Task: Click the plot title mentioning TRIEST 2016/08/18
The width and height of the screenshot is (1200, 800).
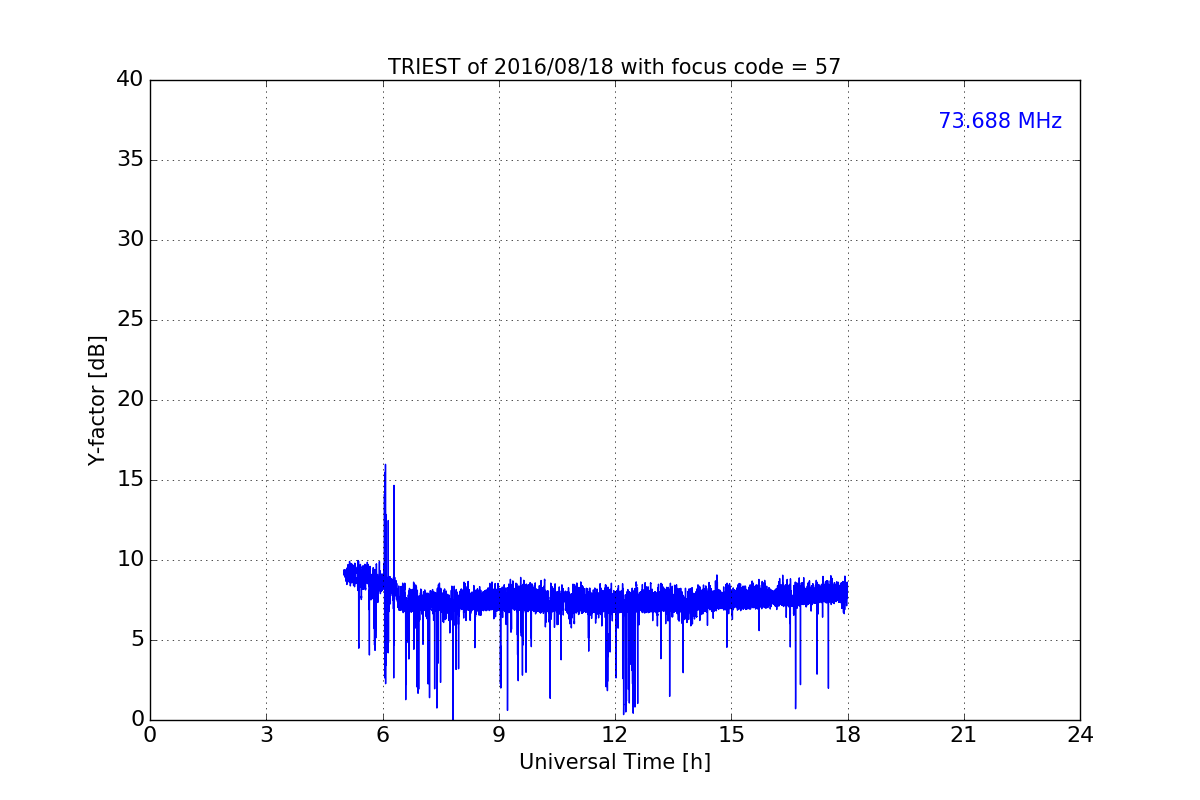Action: (614, 67)
